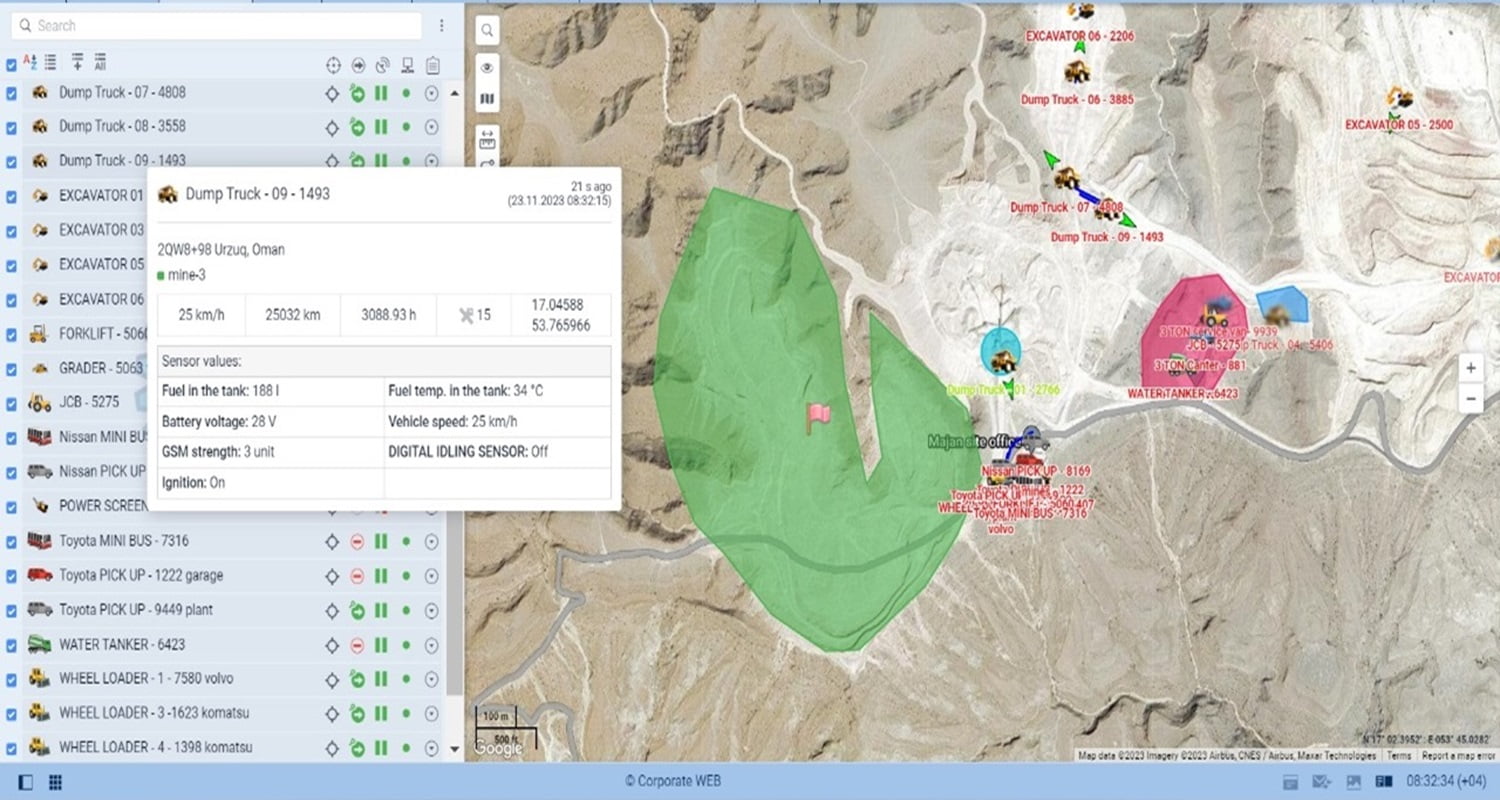Expand the options menu for WHEEL LOADER - 4 - 1398
The image size is (1500, 800).
[431, 748]
